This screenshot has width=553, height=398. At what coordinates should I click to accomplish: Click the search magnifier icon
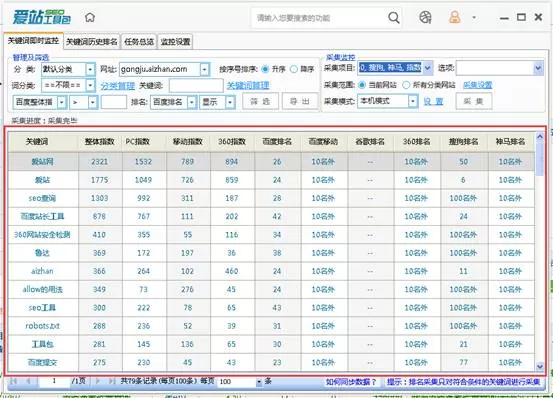pyautogui.click(x=393, y=17)
